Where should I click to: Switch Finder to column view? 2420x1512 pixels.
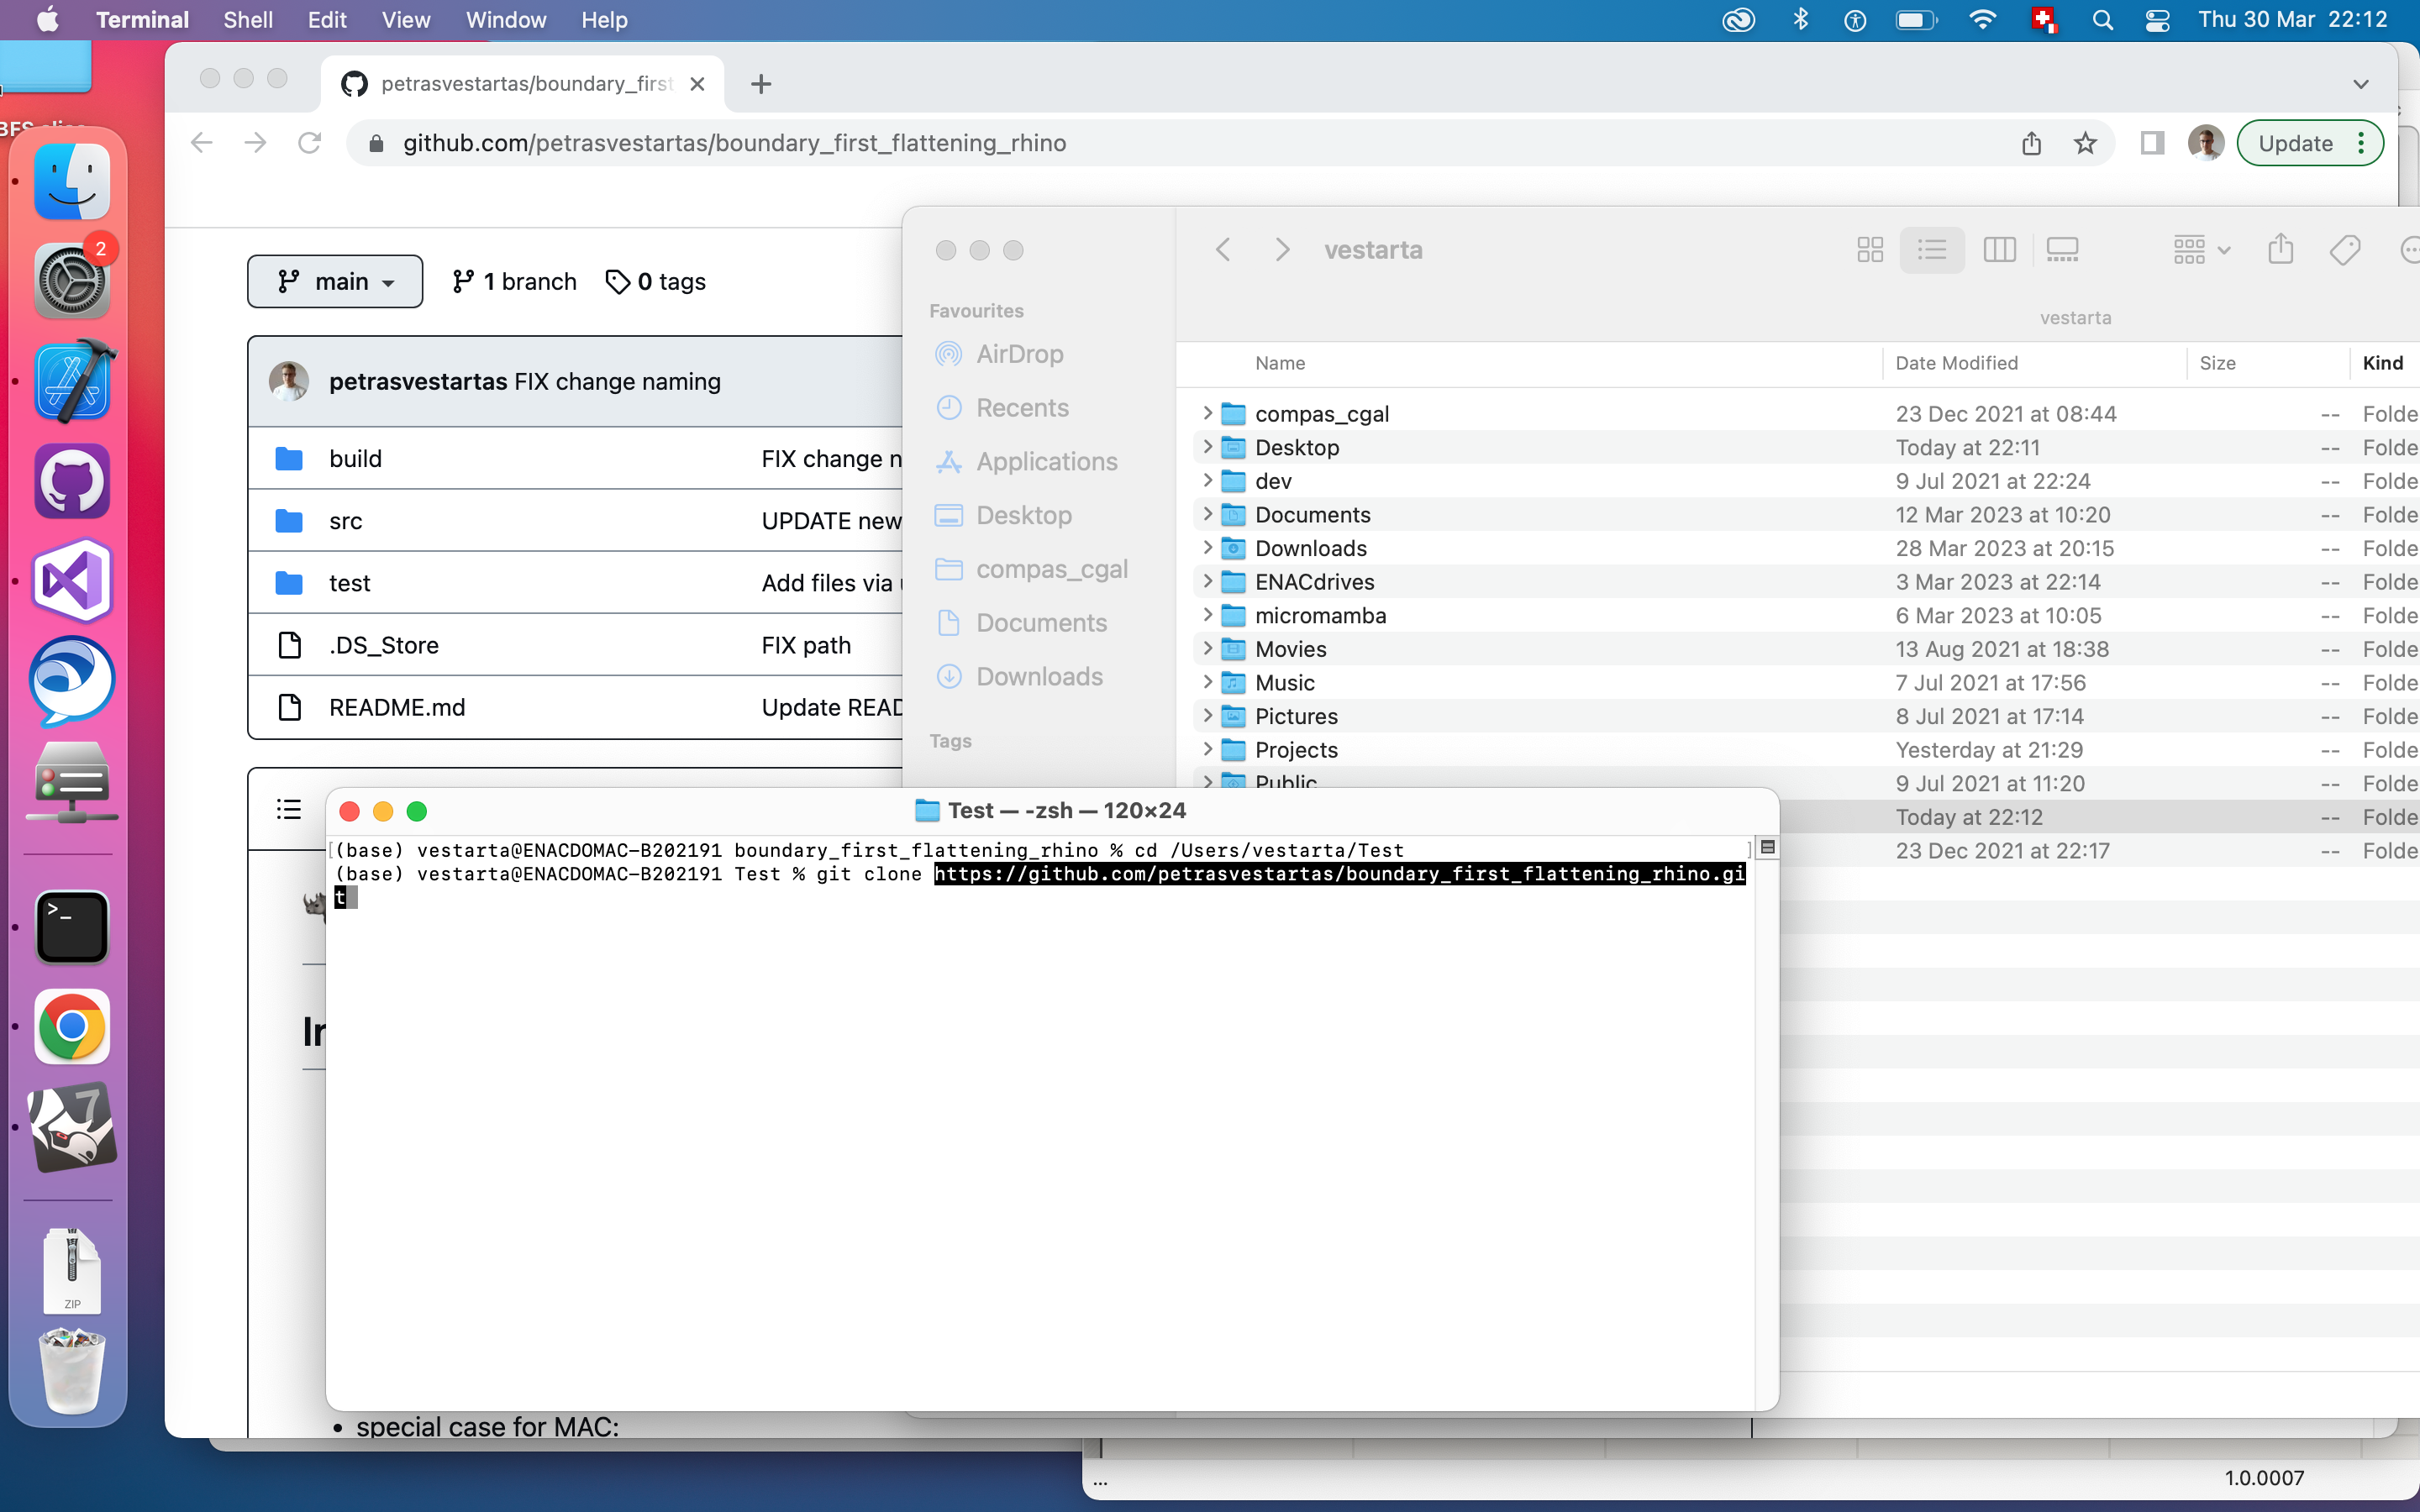[1999, 249]
